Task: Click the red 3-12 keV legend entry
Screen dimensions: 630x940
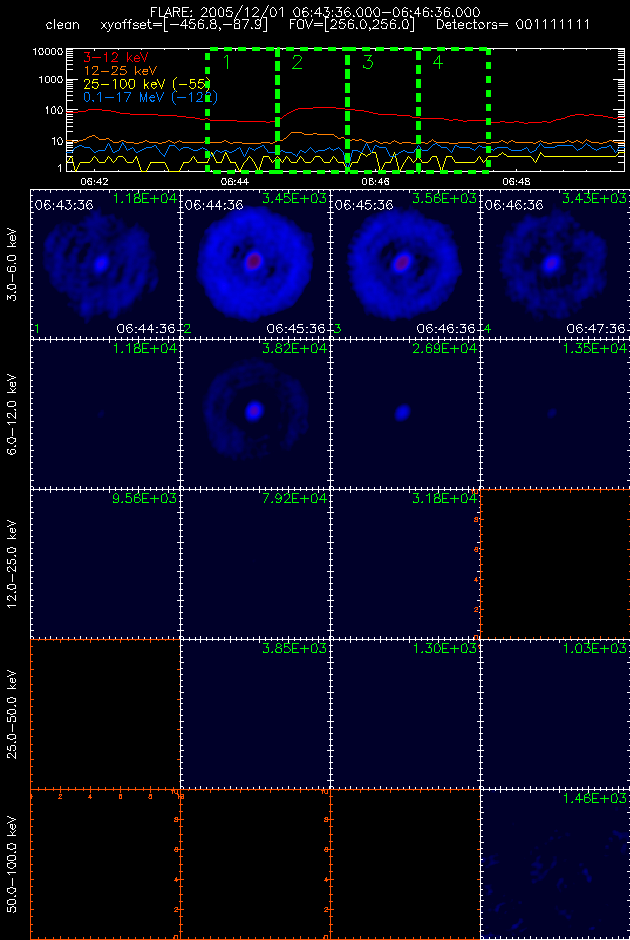Action: point(116,58)
